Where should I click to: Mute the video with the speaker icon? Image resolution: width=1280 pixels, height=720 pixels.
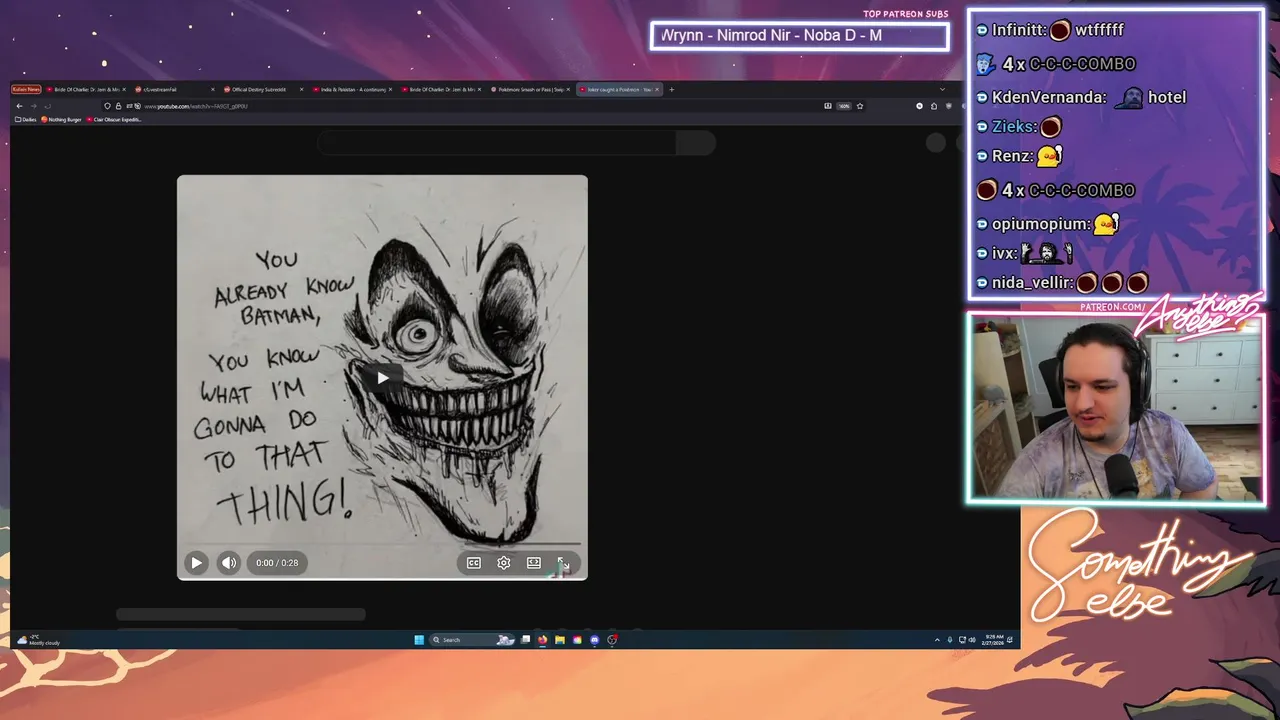click(x=229, y=563)
